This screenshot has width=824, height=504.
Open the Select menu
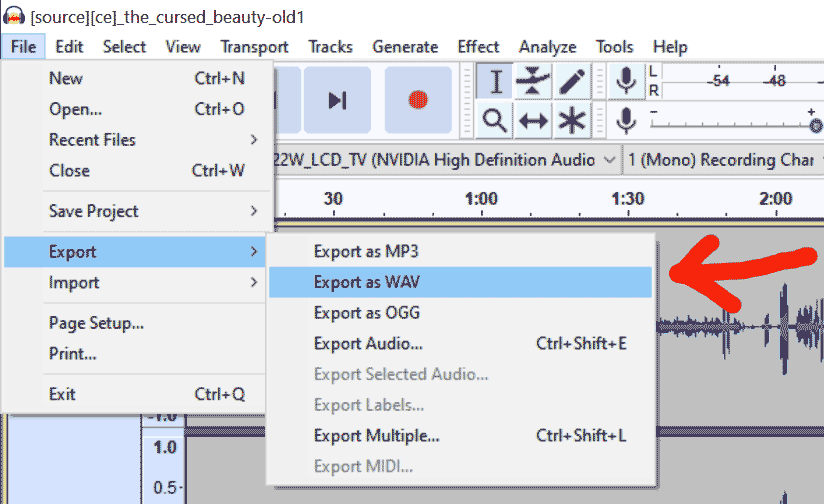pyautogui.click(x=124, y=47)
